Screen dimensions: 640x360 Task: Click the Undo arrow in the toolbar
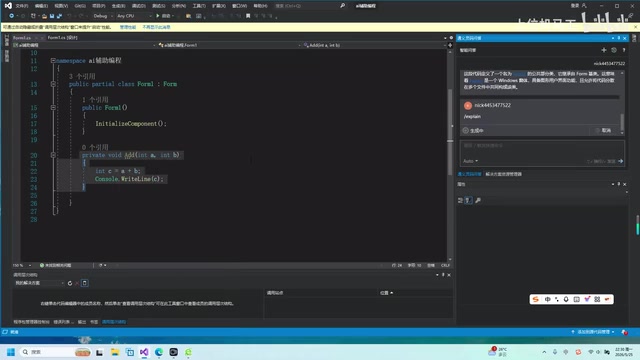point(69,16)
